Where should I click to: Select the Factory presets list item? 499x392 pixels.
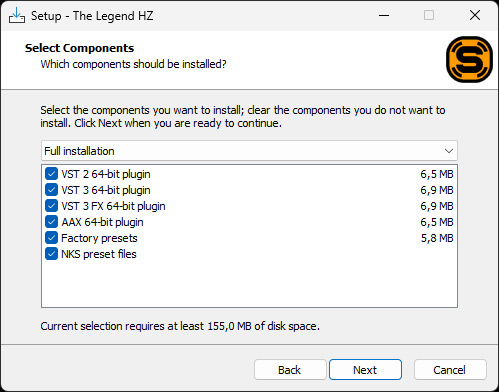point(249,238)
